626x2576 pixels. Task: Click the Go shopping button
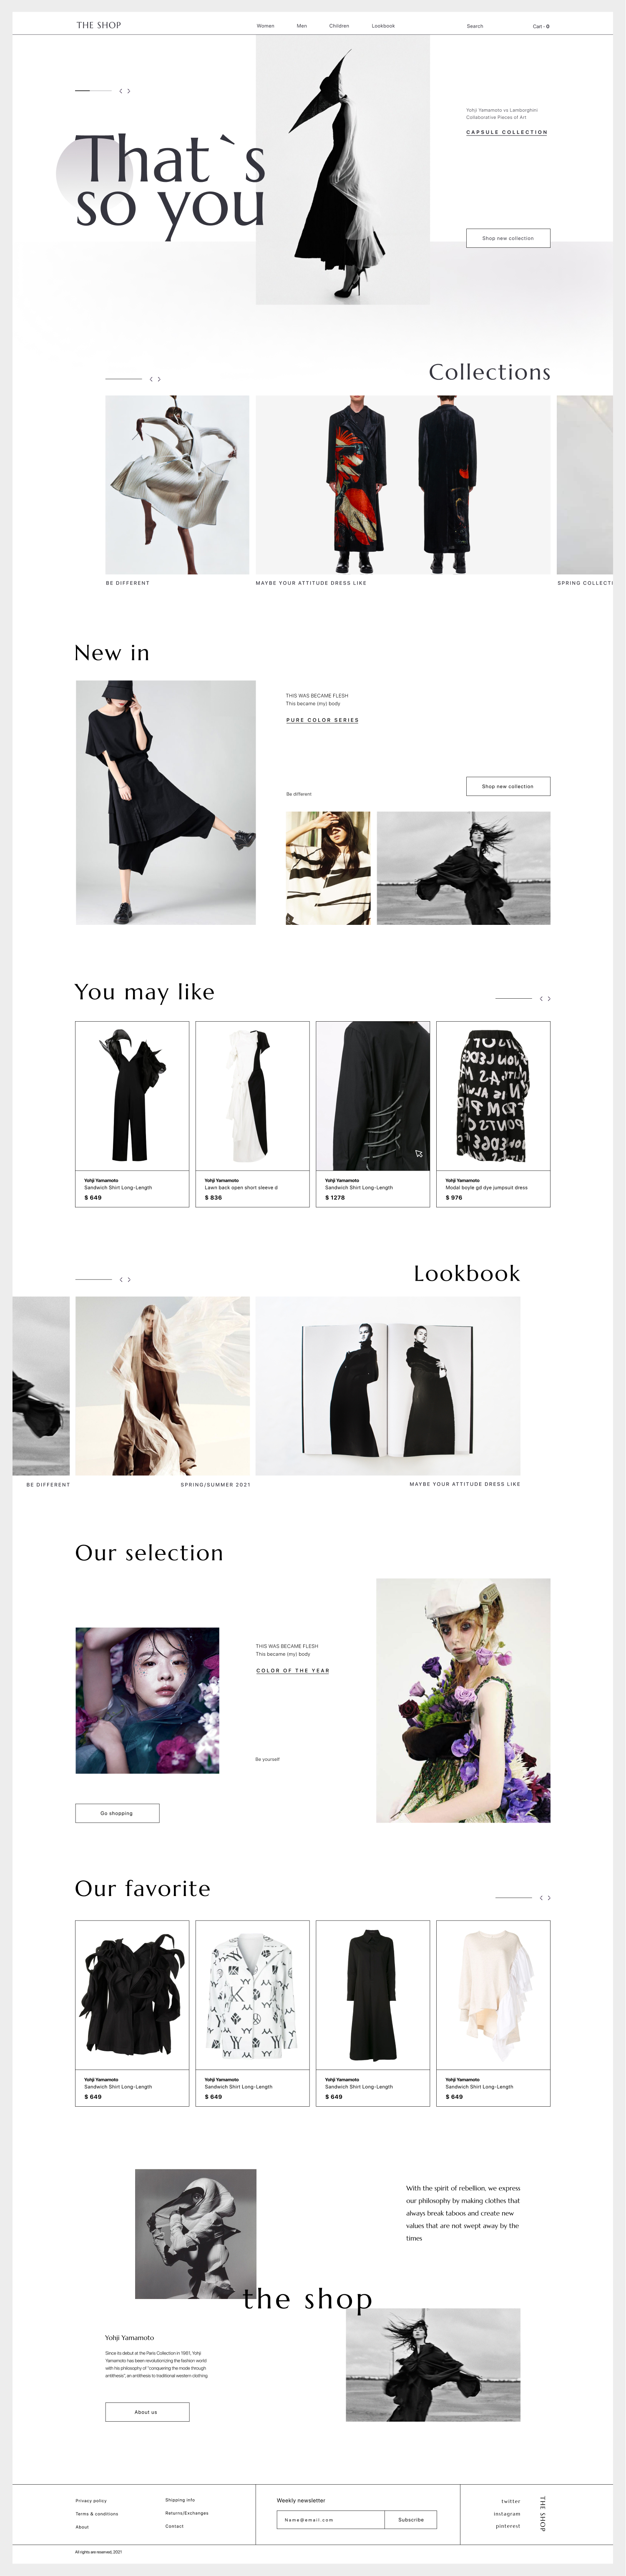pos(117,1812)
